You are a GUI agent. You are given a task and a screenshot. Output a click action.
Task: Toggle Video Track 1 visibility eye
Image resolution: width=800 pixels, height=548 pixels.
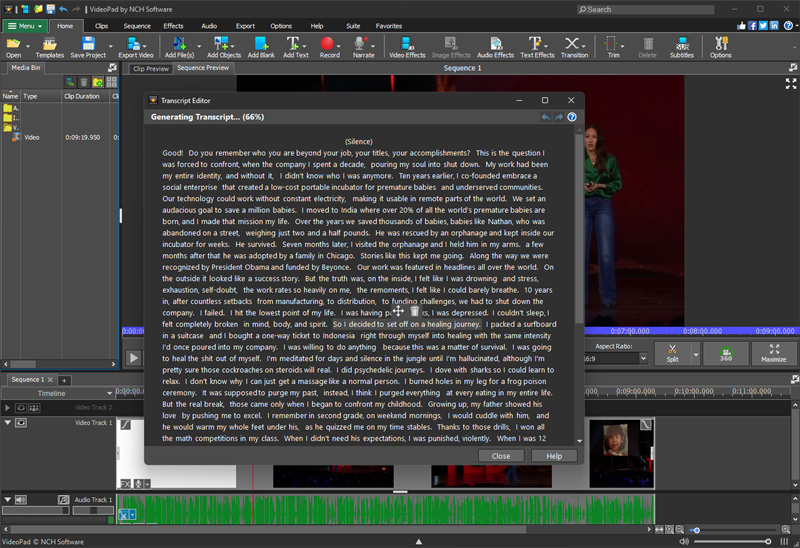point(21,422)
